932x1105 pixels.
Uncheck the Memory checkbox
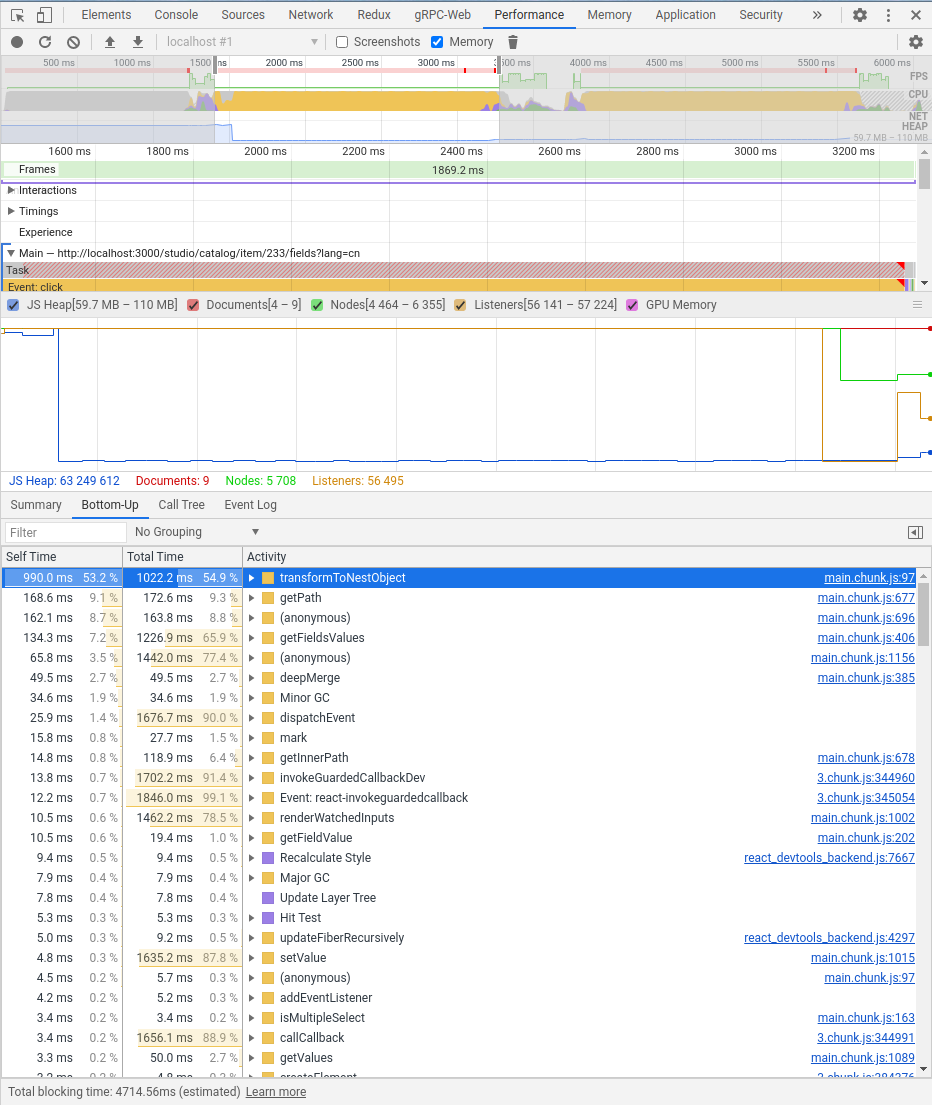(x=437, y=42)
